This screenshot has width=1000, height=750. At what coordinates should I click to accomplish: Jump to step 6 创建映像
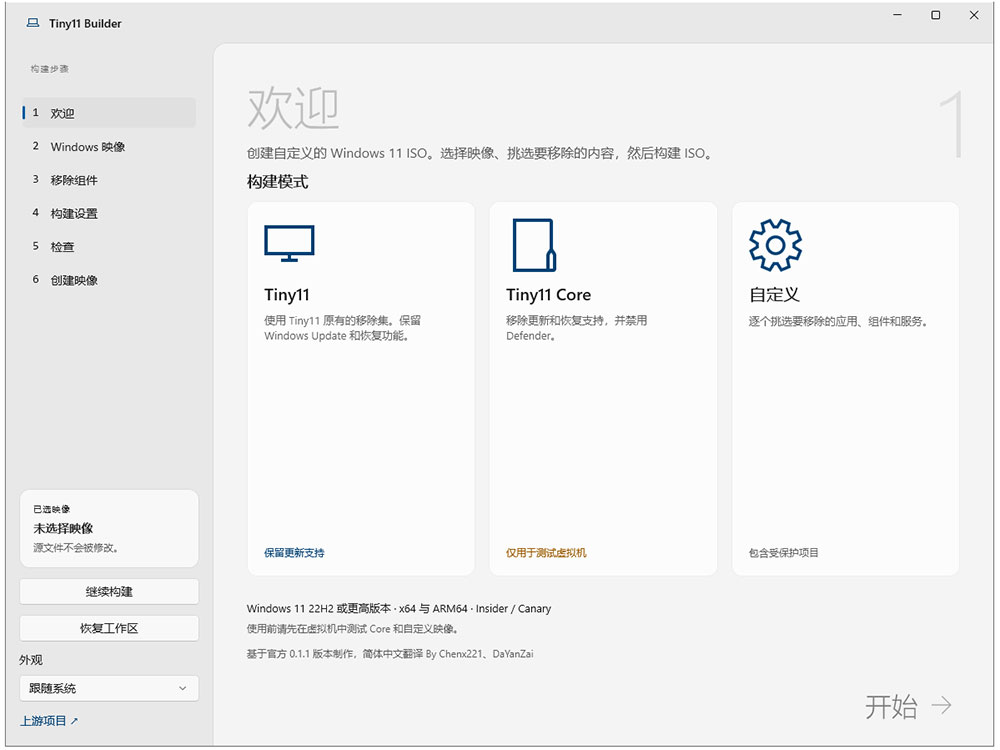pyautogui.click(x=108, y=280)
